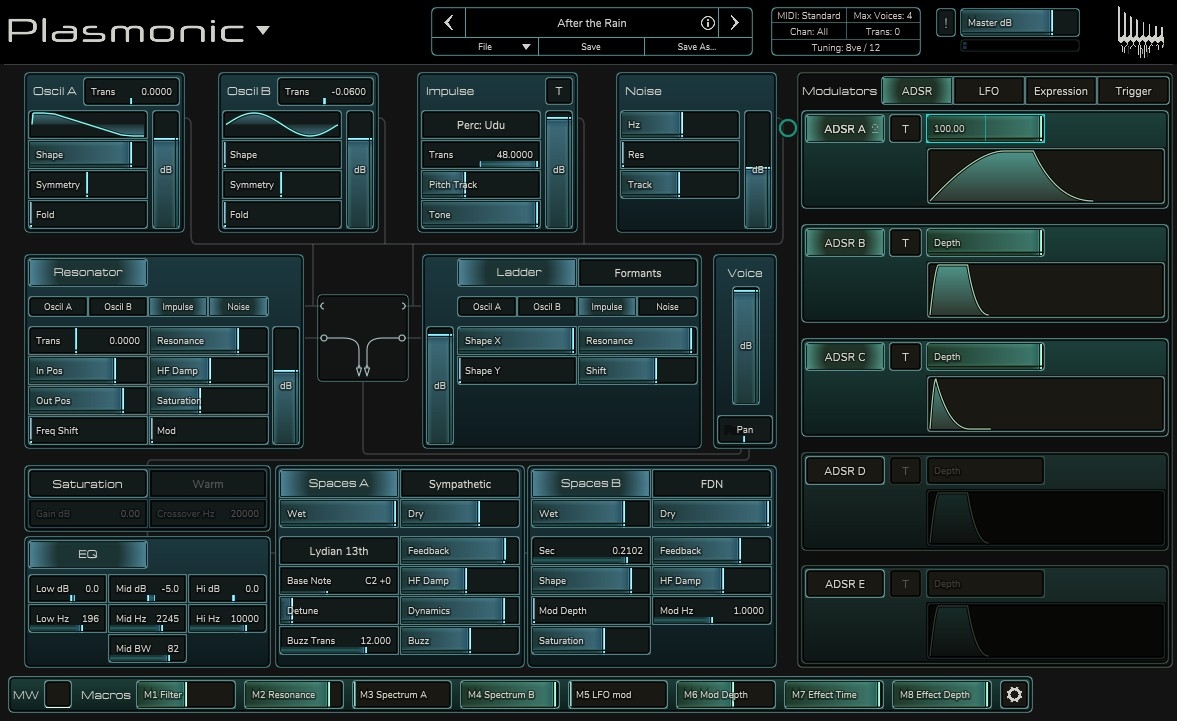Toggle Noise input on Ladder filter
Image resolution: width=1177 pixels, height=721 pixels.
(667, 307)
